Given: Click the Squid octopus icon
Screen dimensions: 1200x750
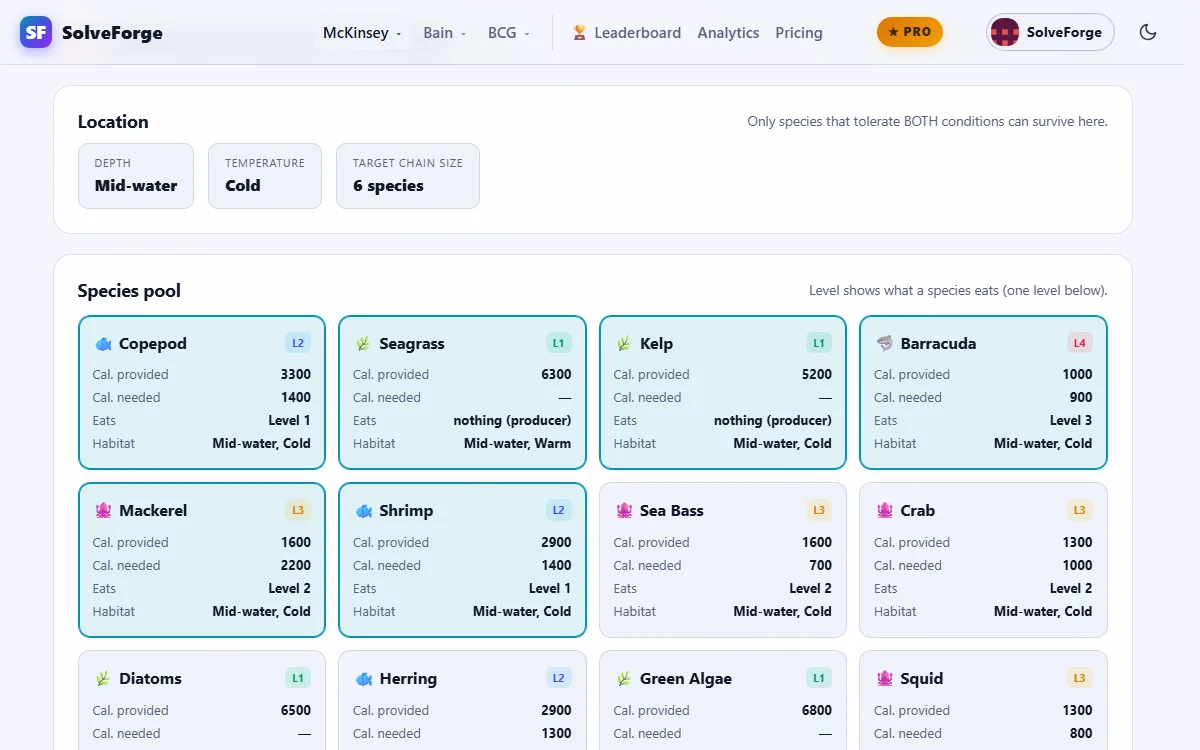Looking at the screenshot, I should [x=884, y=678].
